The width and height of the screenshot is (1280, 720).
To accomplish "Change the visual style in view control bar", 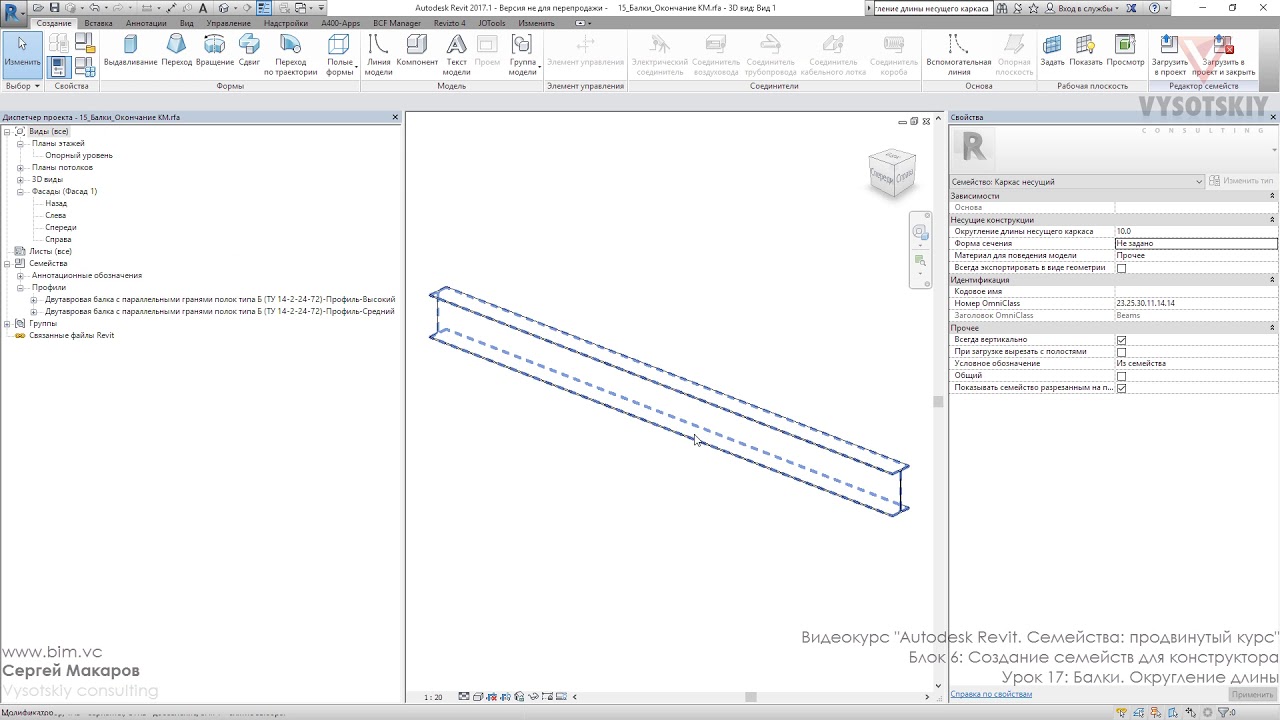I will 479,697.
